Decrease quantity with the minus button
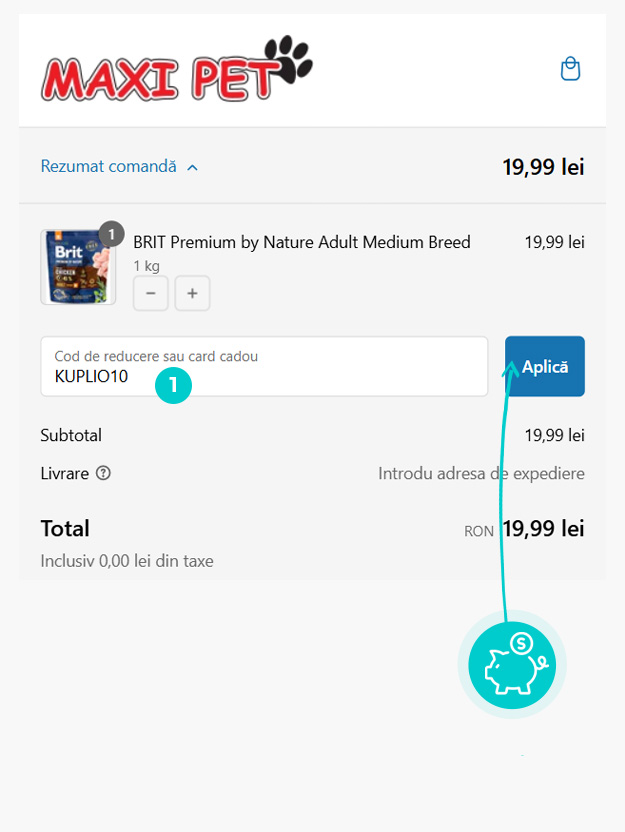This screenshot has height=832, width=625. [x=151, y=294]
